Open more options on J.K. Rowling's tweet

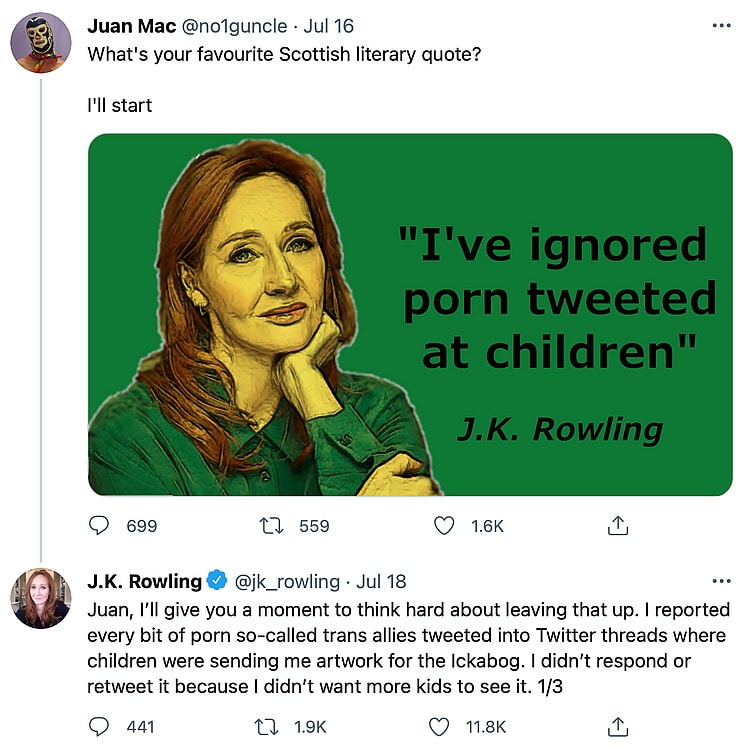pos(721,581)
